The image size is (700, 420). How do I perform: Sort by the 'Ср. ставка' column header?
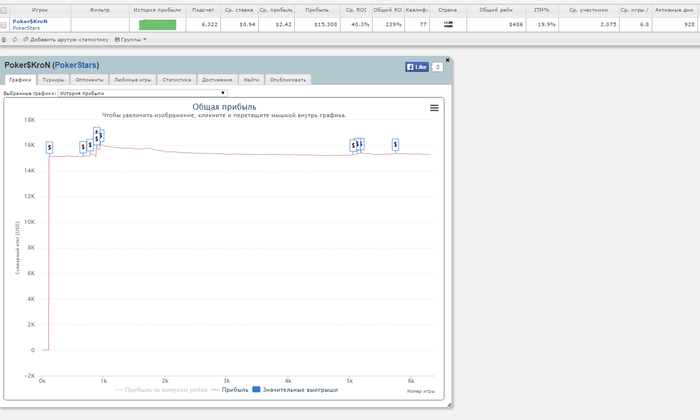point(239,10)
